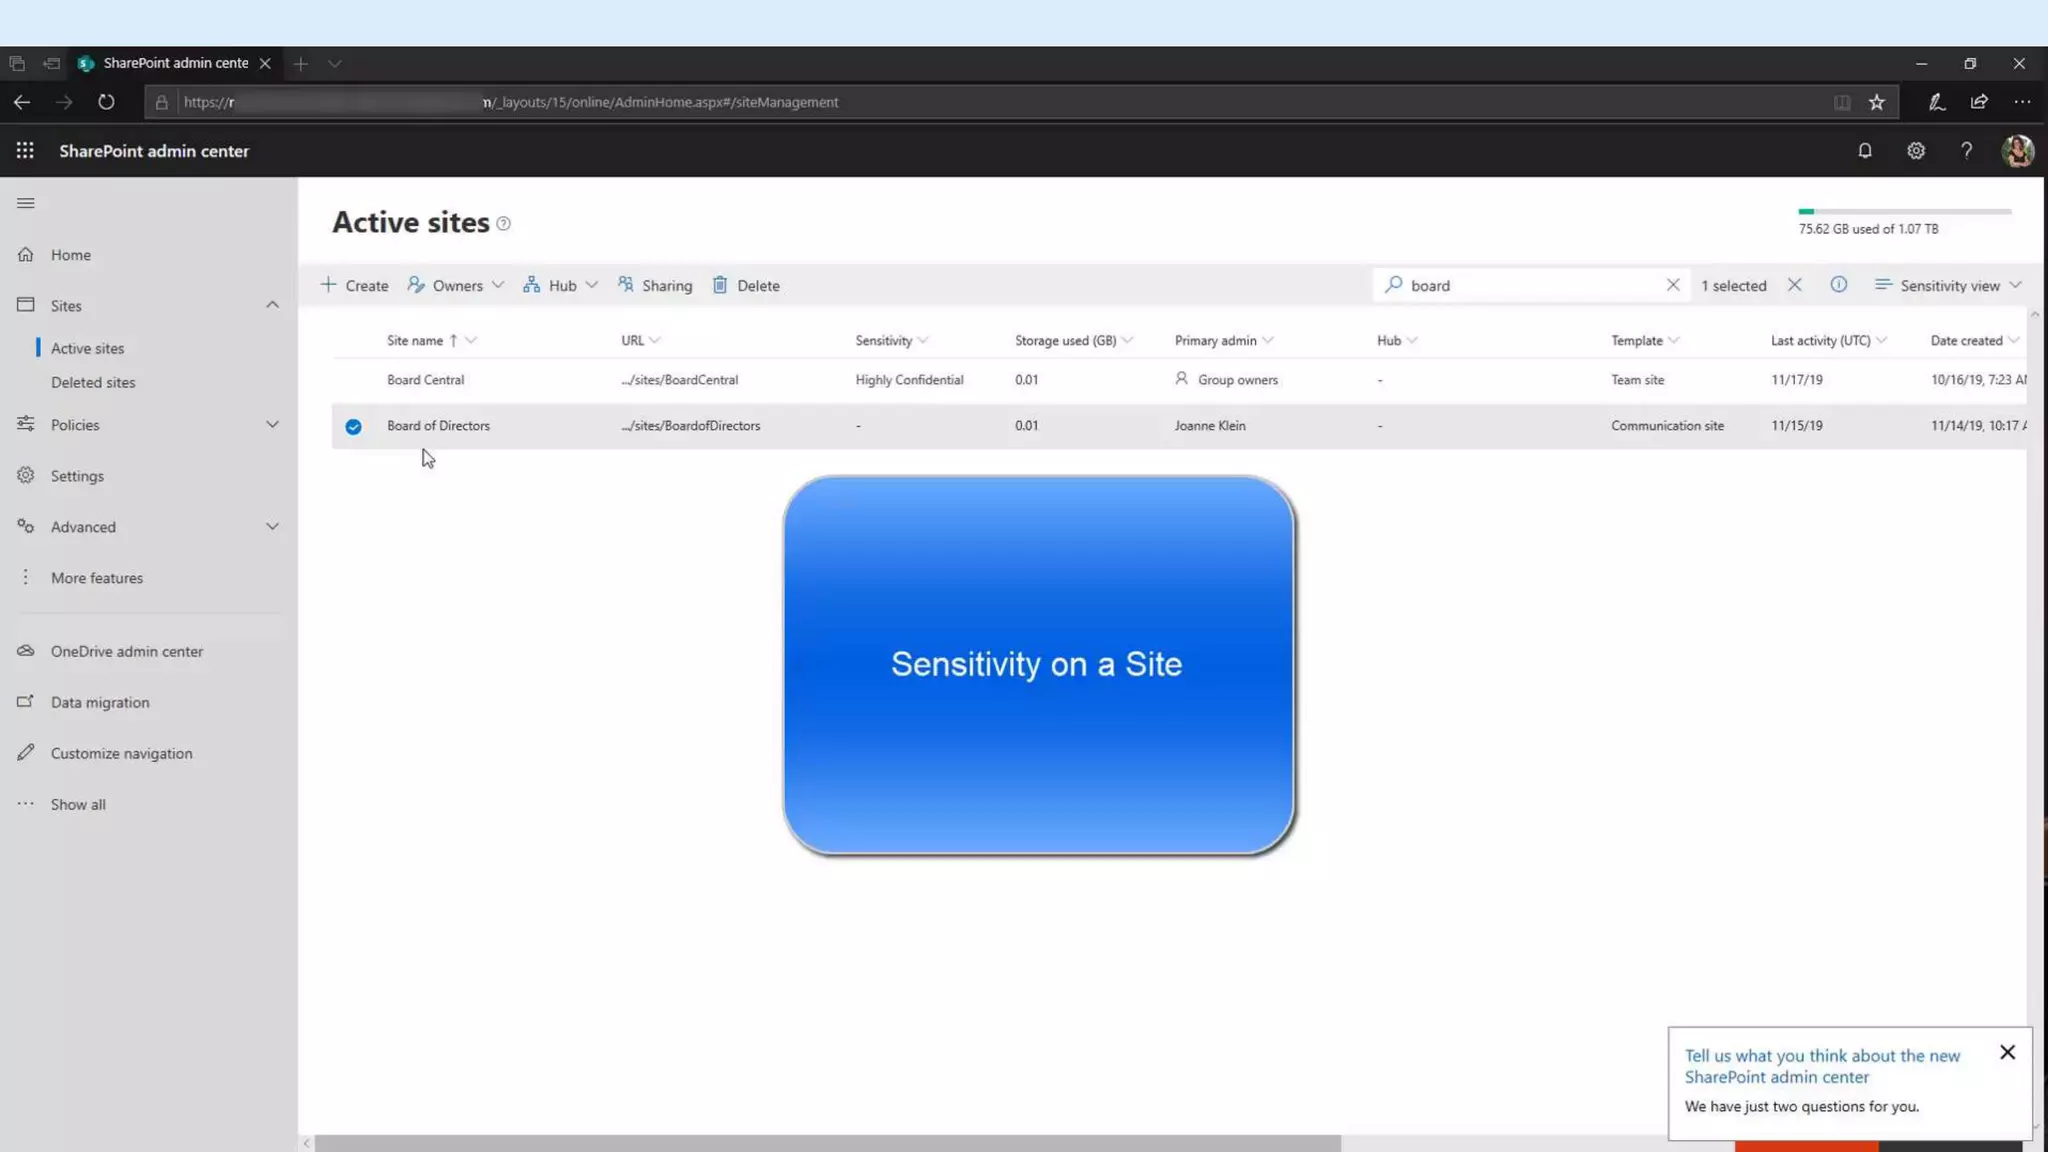
Task: Clear the 1 selected items X
Action: pos(1795,285)
